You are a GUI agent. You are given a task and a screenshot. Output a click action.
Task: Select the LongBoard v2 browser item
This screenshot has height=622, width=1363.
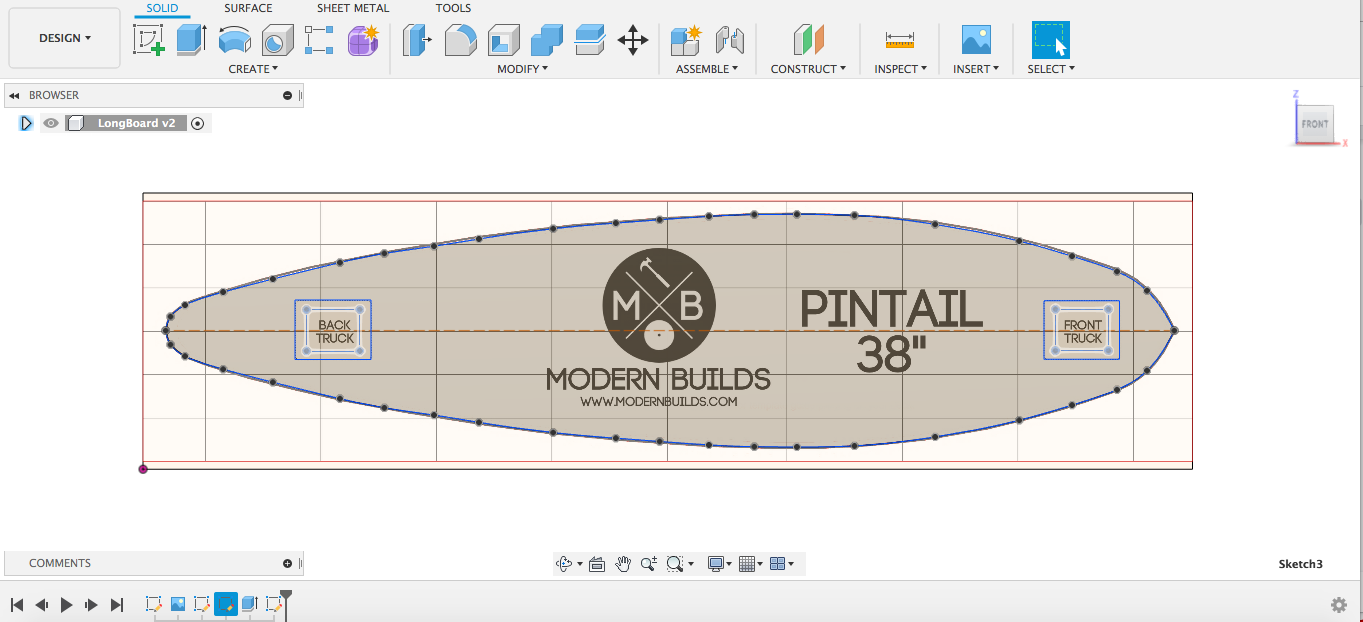(x=137, y=123)
